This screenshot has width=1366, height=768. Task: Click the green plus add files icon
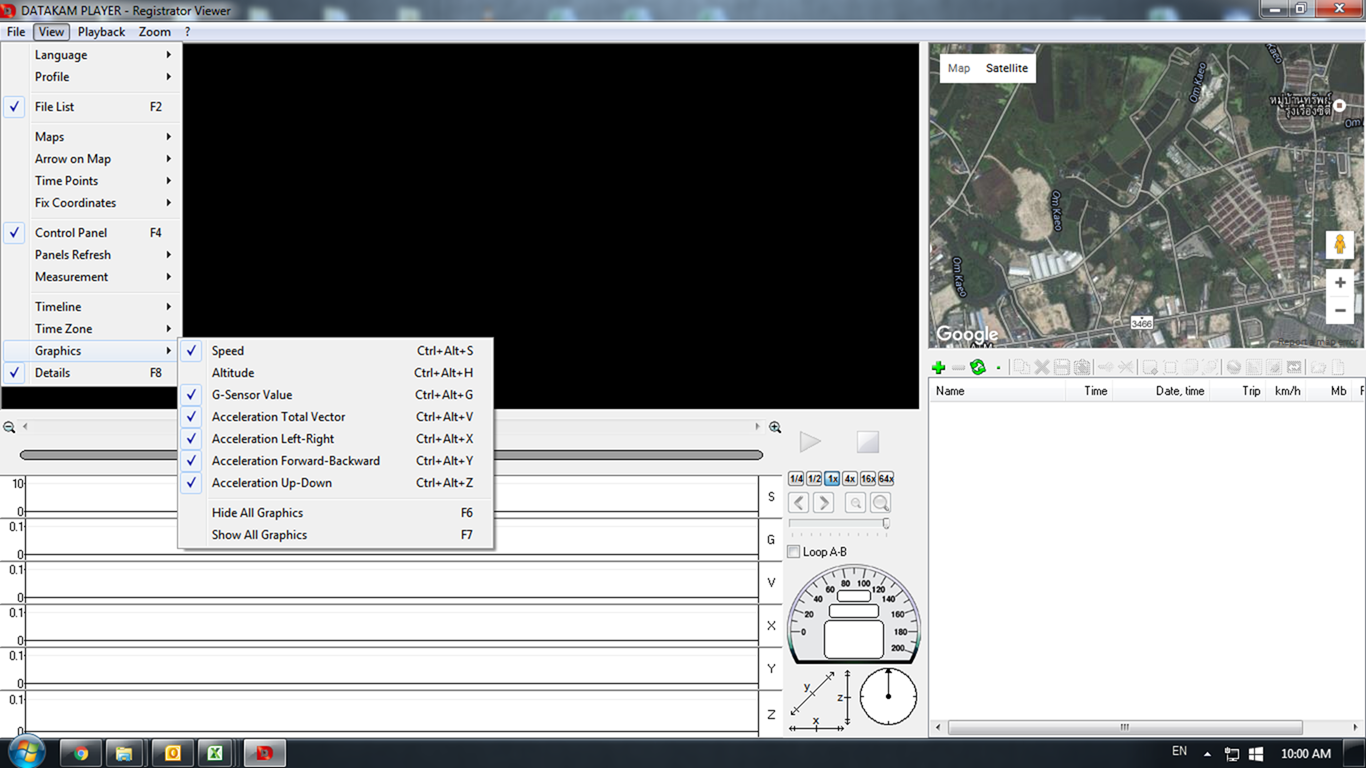pyautogui.click(x=938, y=368)
